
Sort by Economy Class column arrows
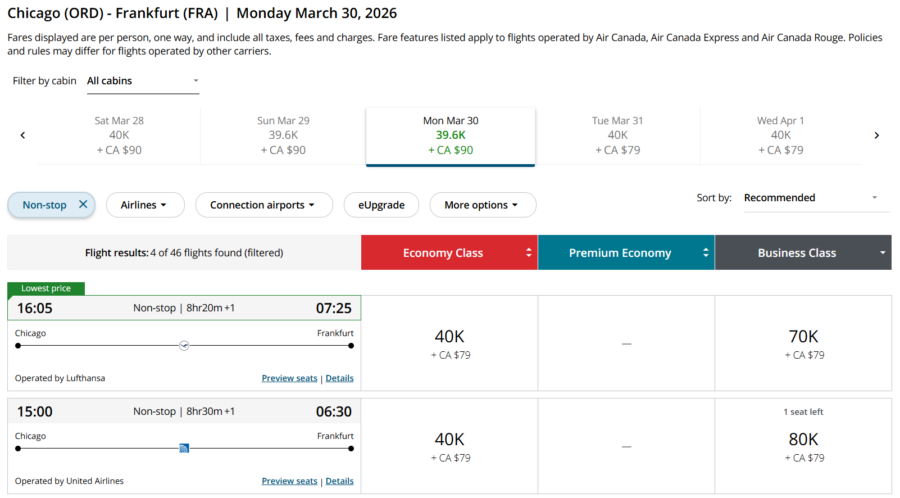[529, 252]
